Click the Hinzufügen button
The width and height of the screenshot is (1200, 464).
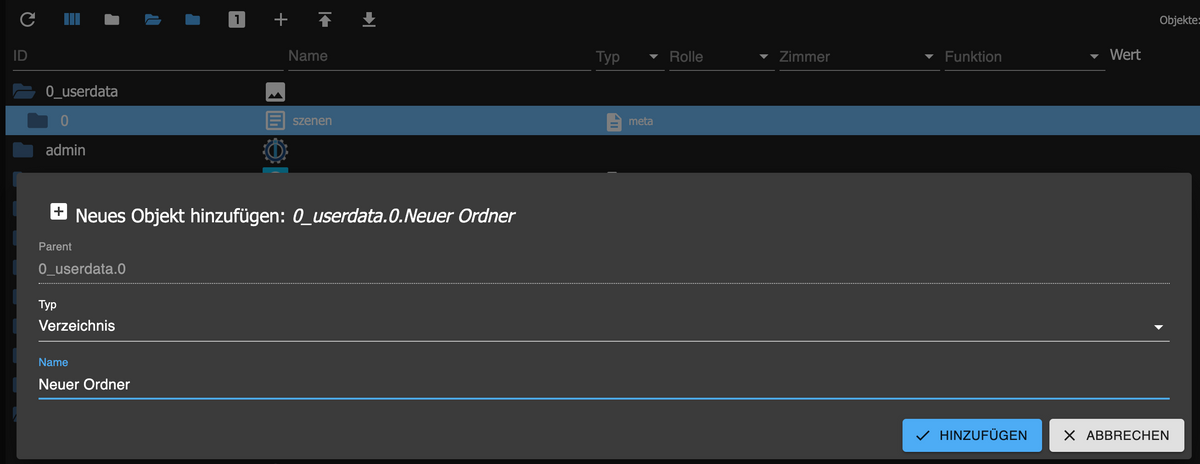pos(971,435)
